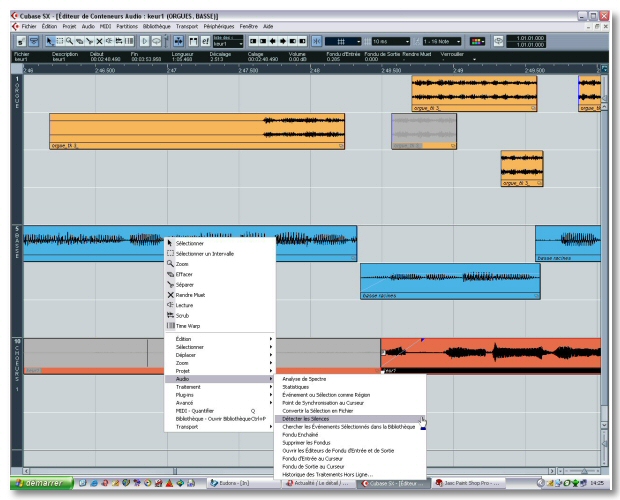620x500 pixels.
Task: Start audition with the Play triangle button
Action: [145, 41]
